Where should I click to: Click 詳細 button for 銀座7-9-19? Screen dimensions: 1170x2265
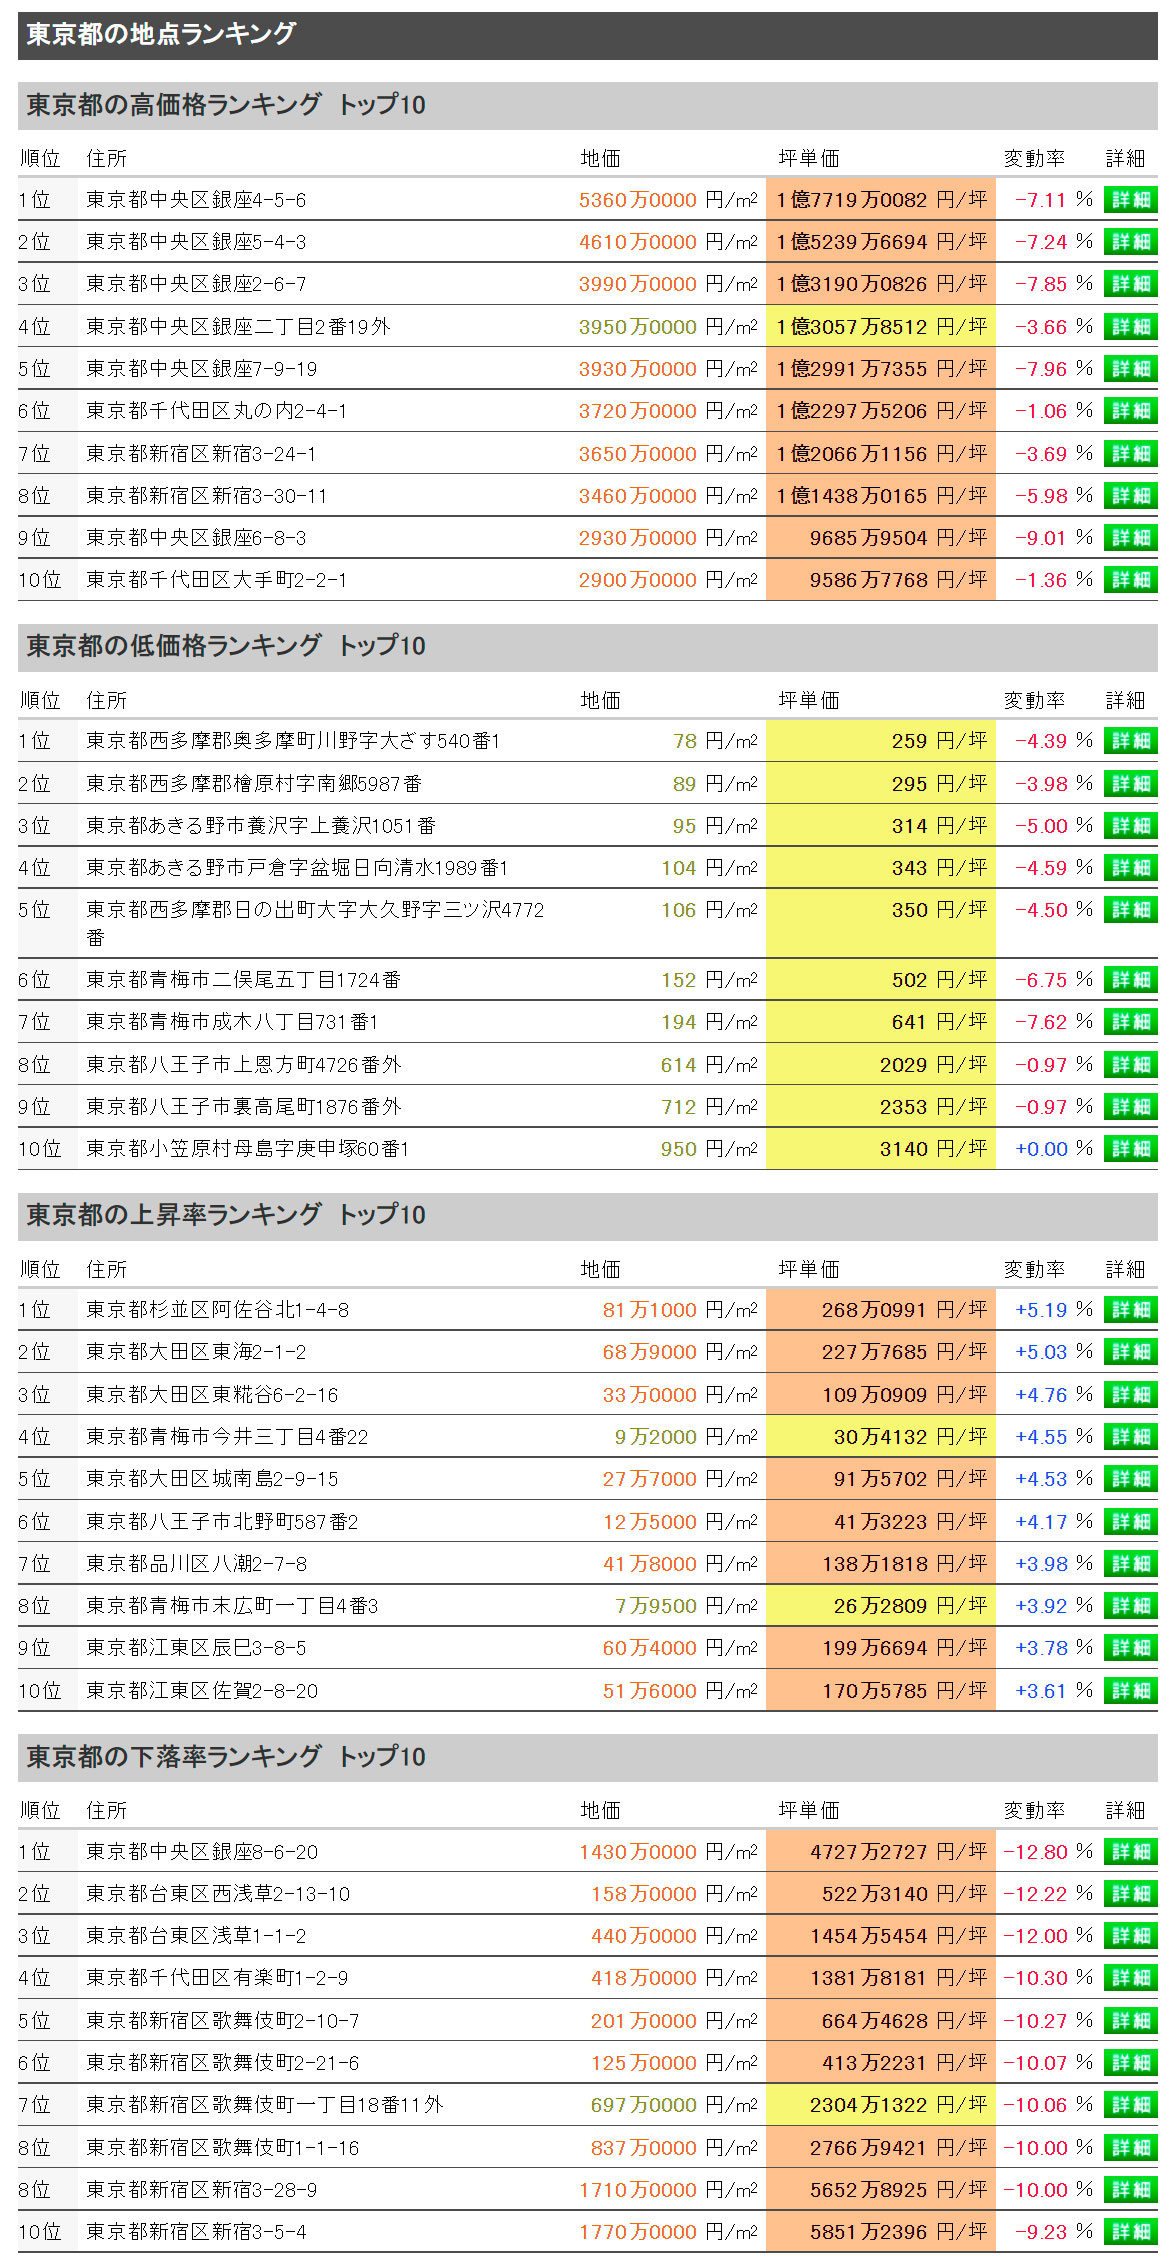1130,369
